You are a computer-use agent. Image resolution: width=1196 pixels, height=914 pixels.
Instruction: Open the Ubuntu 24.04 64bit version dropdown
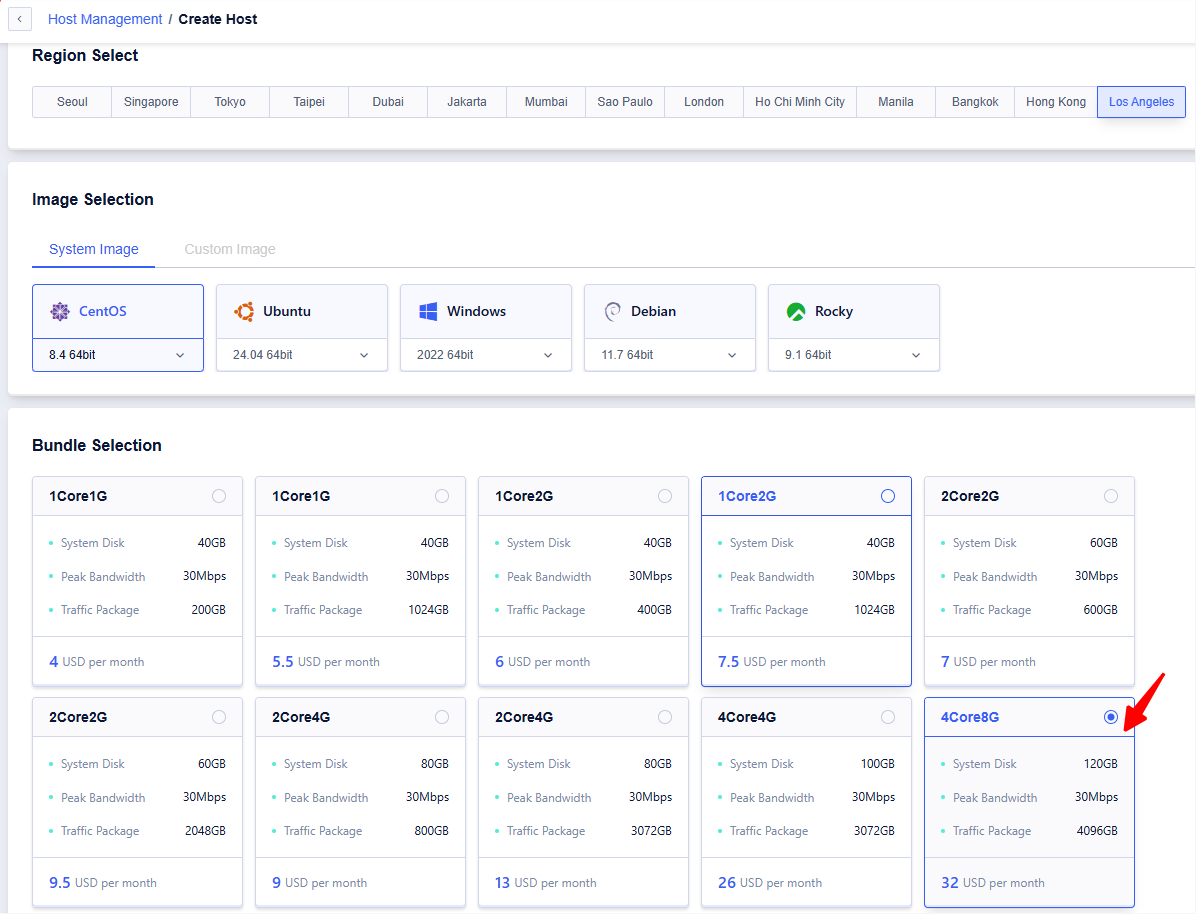point(302,355)
